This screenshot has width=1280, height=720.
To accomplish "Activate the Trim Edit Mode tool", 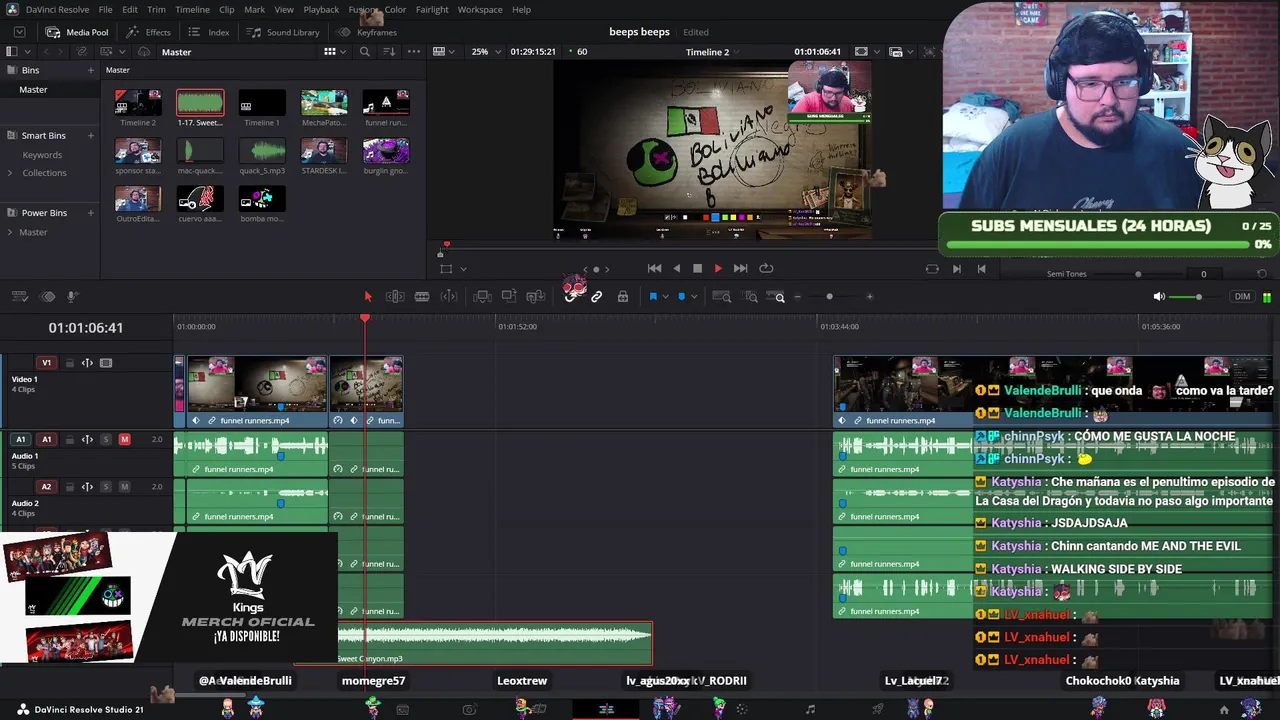I will point(395,297).
